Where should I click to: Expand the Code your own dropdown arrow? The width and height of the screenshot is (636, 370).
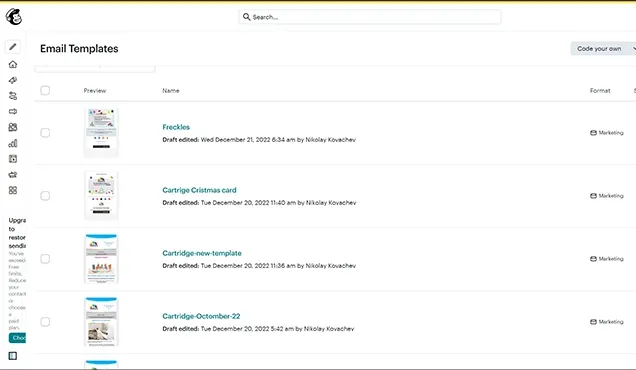click(x=633, y=49)
